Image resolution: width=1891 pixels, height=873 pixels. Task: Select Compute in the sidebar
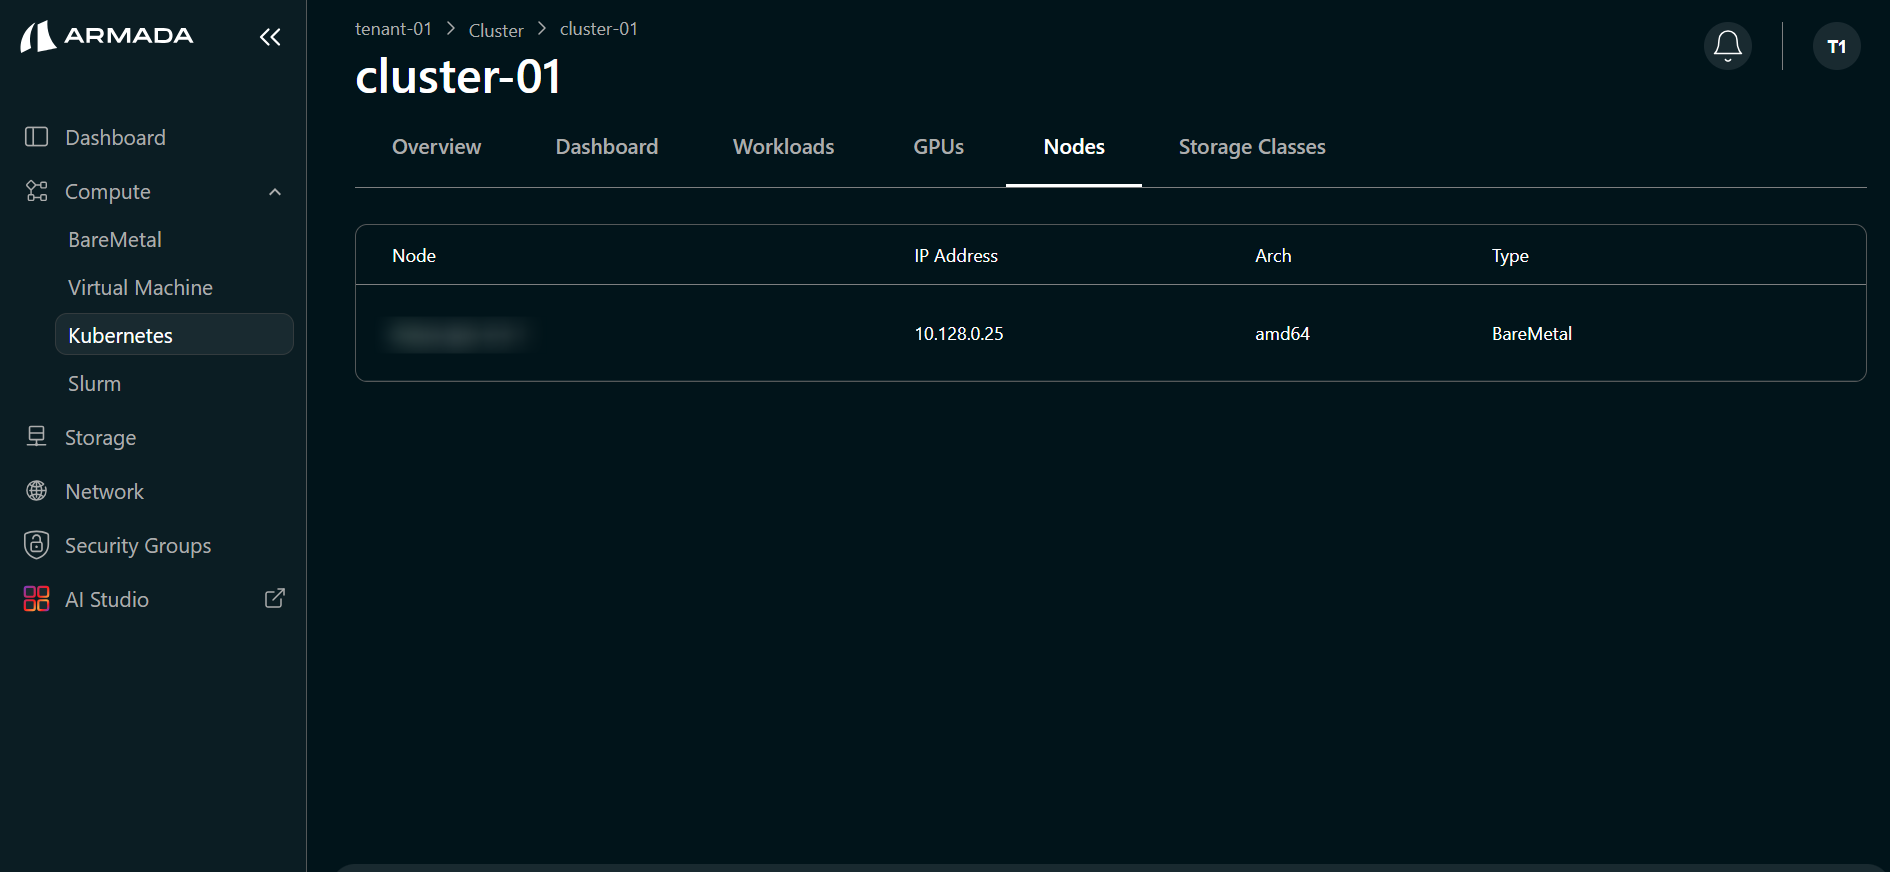click(108, 192)
